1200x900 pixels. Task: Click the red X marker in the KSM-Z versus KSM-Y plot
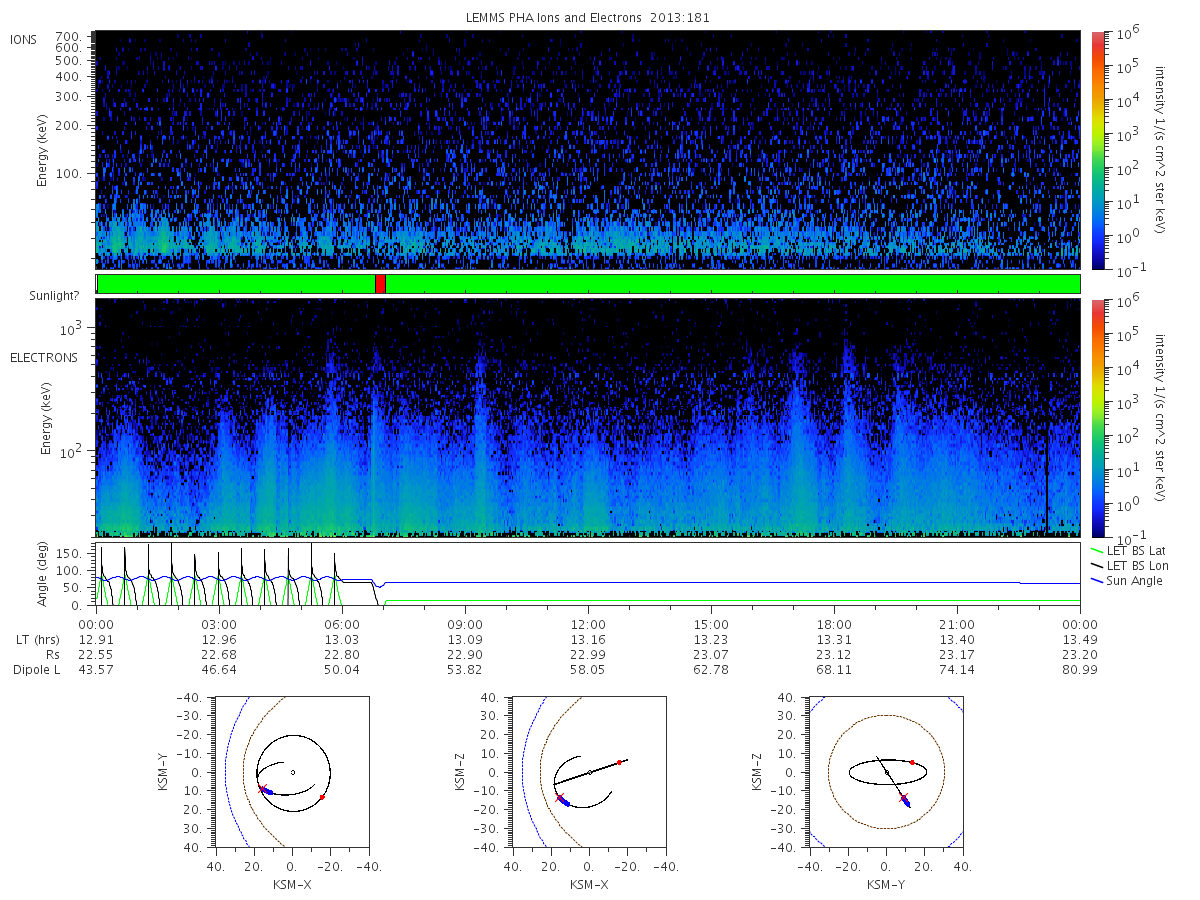coord(903,797)
